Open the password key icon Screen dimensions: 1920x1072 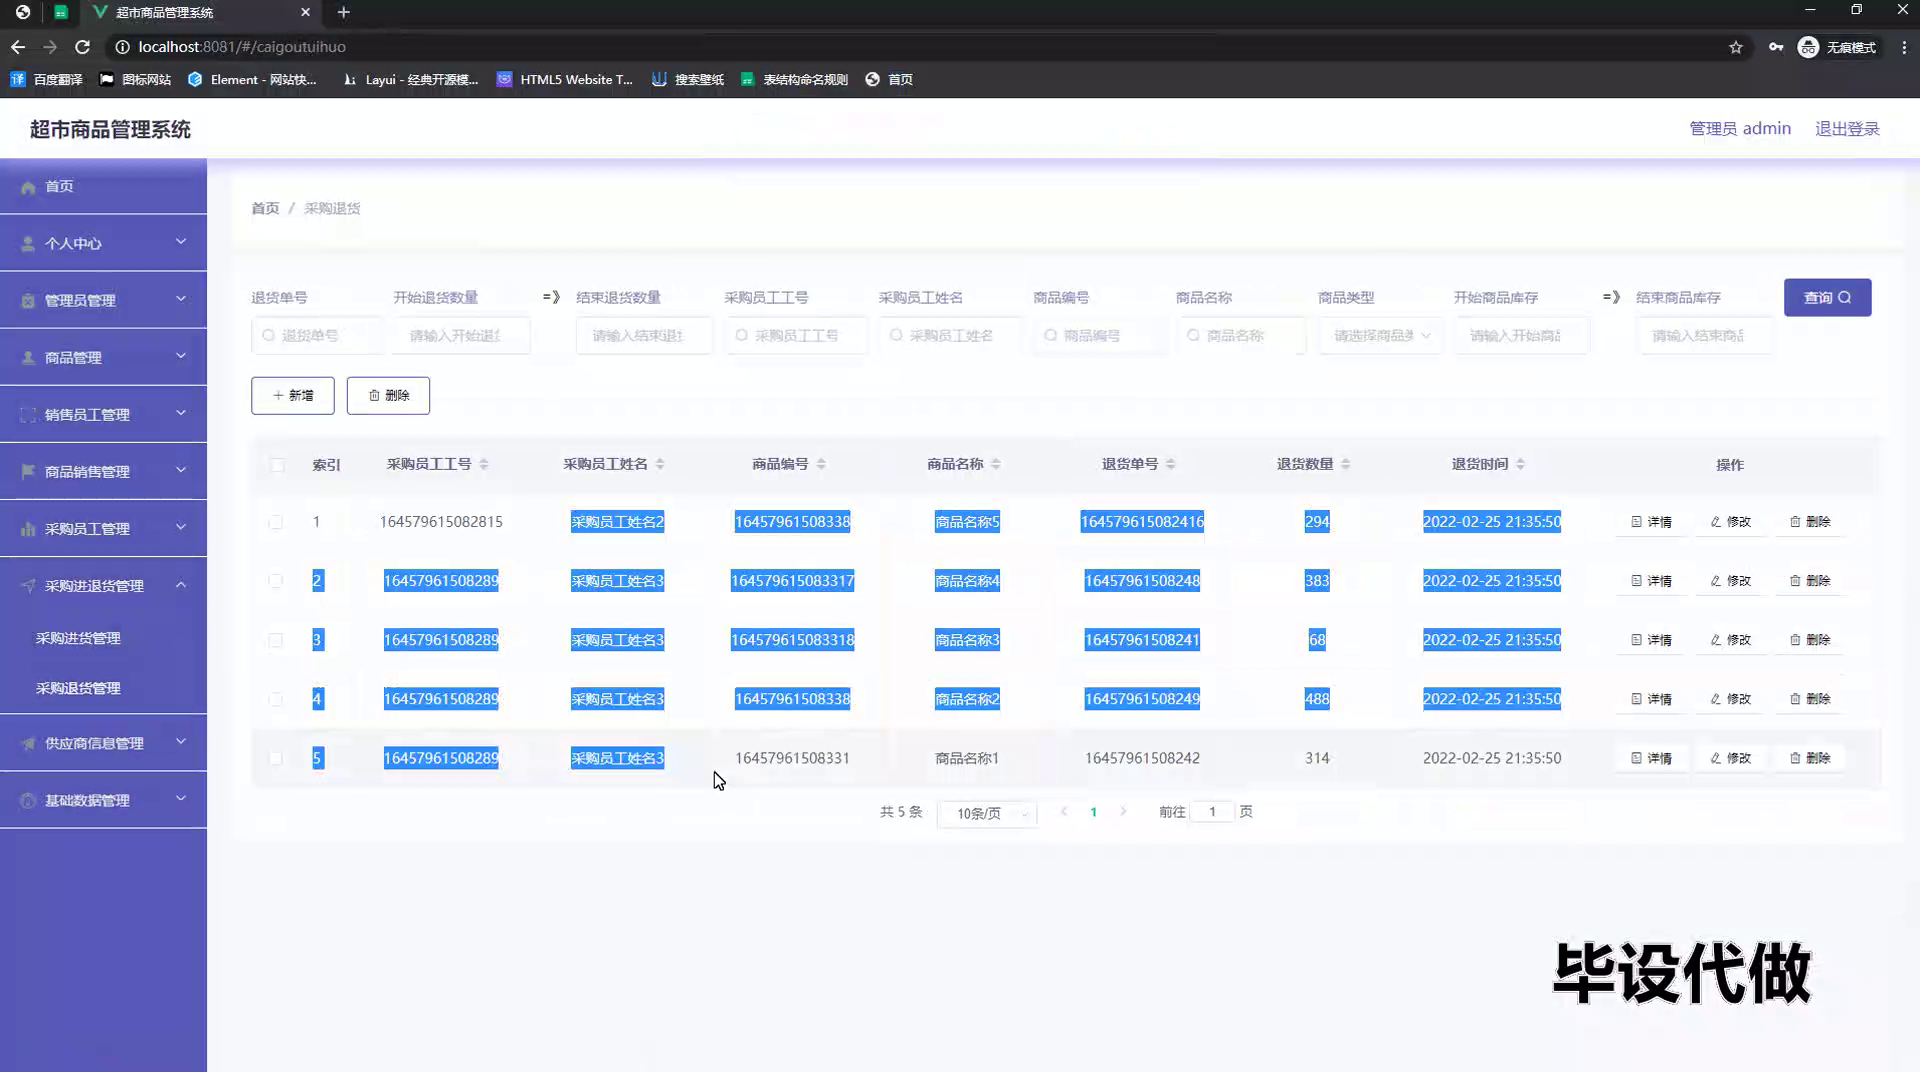pos(1776,47)
